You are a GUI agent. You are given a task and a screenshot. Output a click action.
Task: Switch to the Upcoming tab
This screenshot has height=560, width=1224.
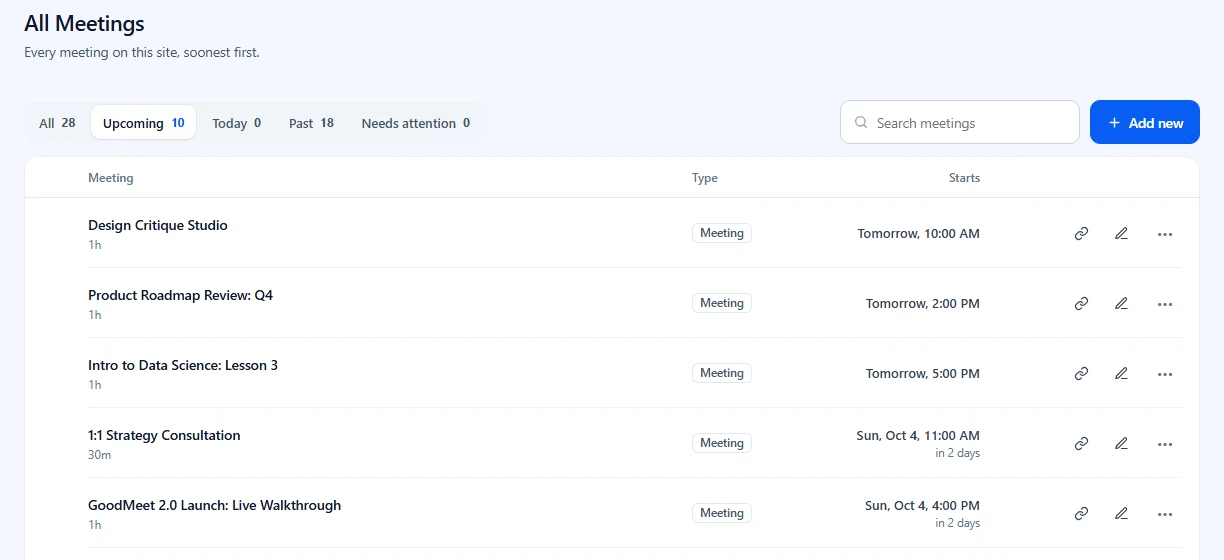(x=143, y=123)
